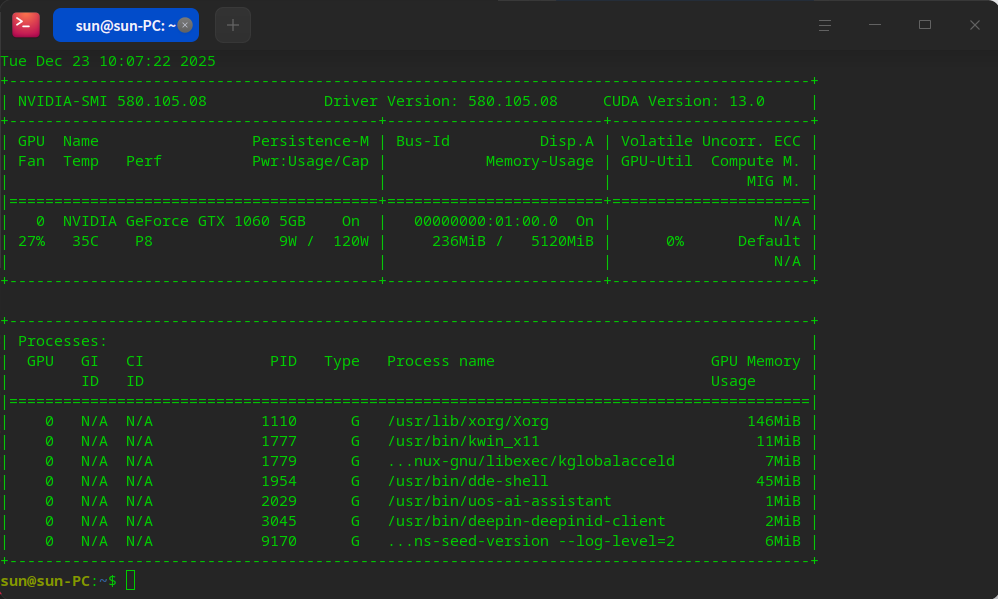Click the fan speed value '27%'
This screenshot has height=599, width=998.
[x=31, y=241]
